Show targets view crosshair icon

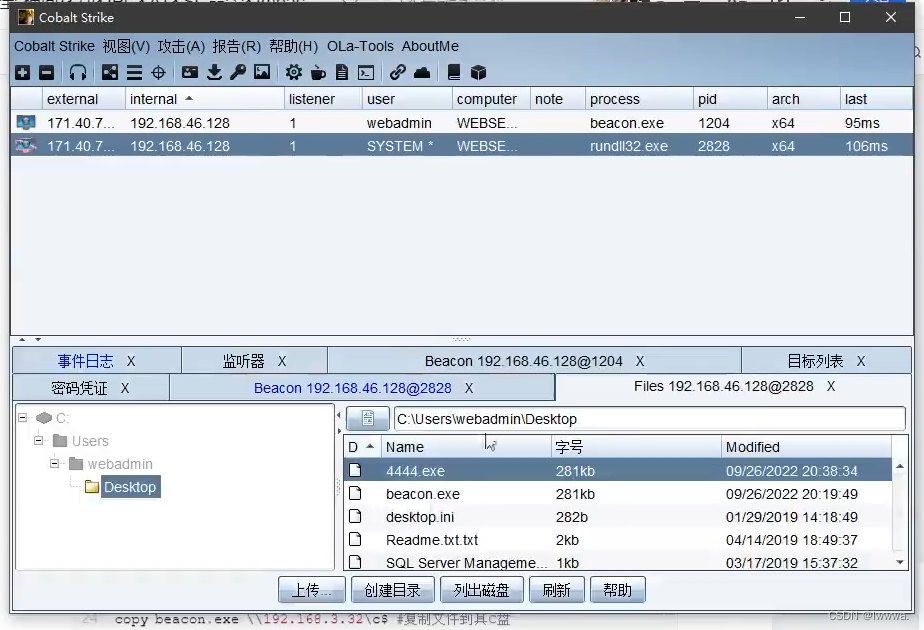pos(159,72)
